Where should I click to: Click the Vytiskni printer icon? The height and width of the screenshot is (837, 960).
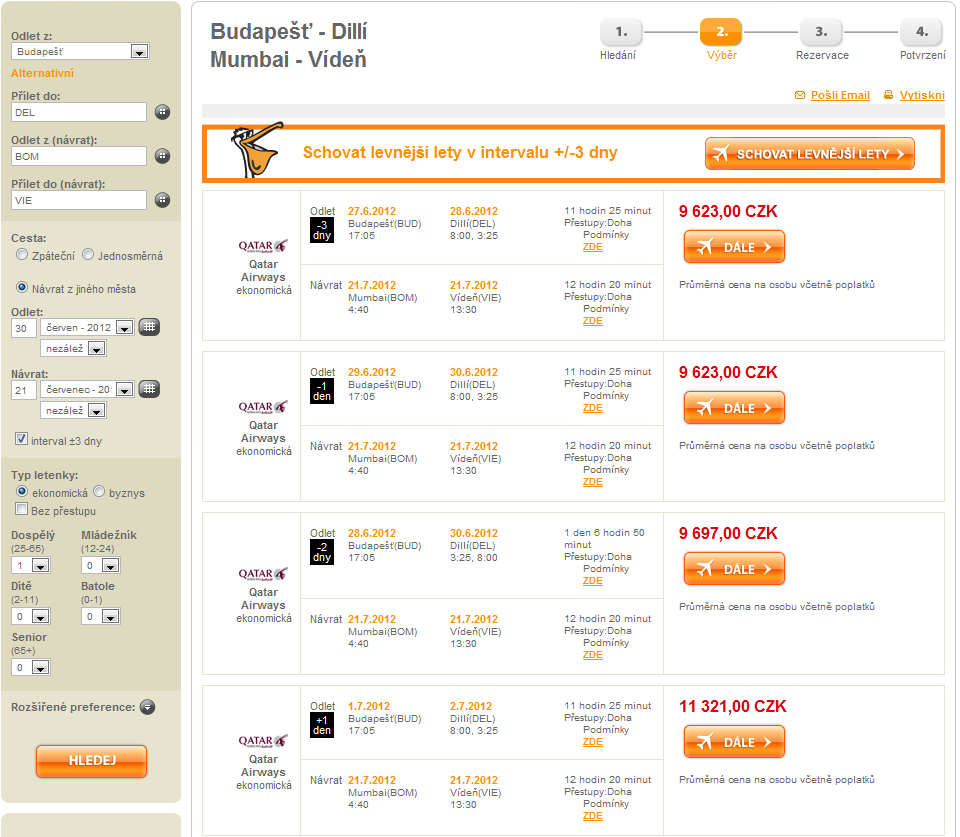888,95
